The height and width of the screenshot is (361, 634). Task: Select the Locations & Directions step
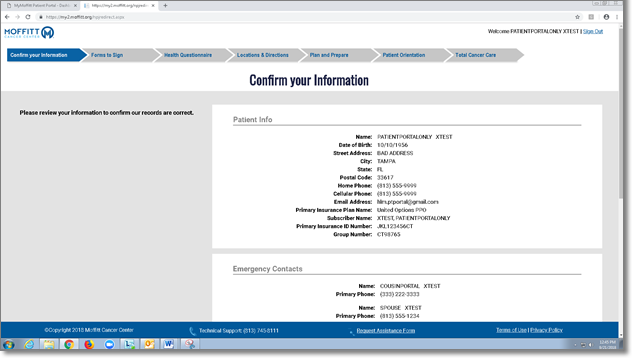[263, 55]
